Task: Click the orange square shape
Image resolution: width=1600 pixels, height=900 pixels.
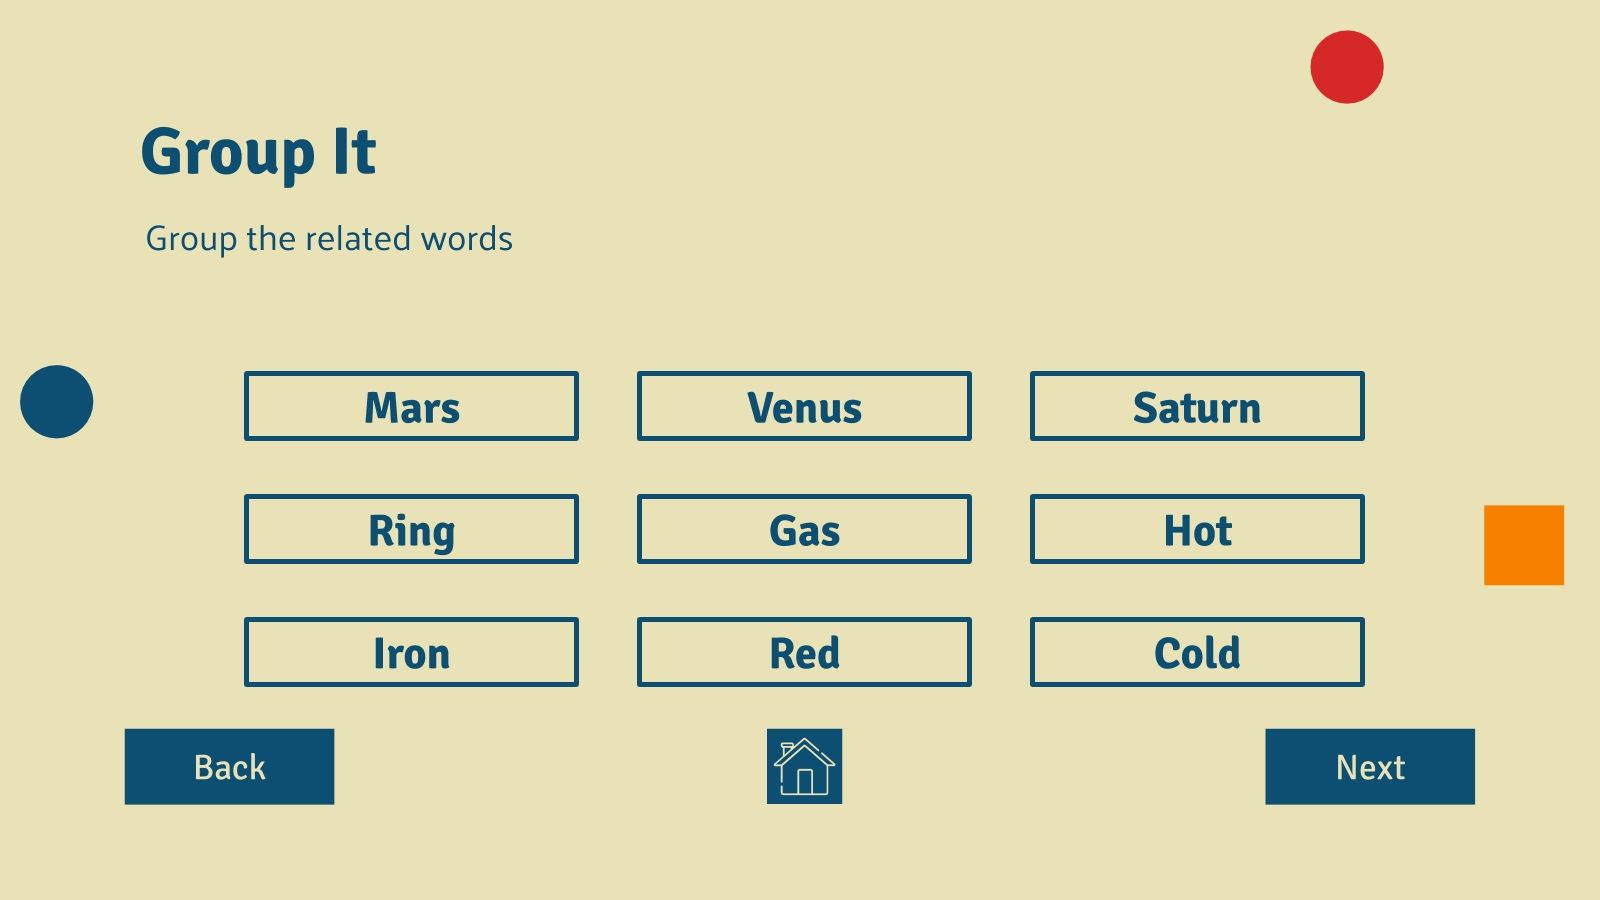Action: click(1524, 545)
